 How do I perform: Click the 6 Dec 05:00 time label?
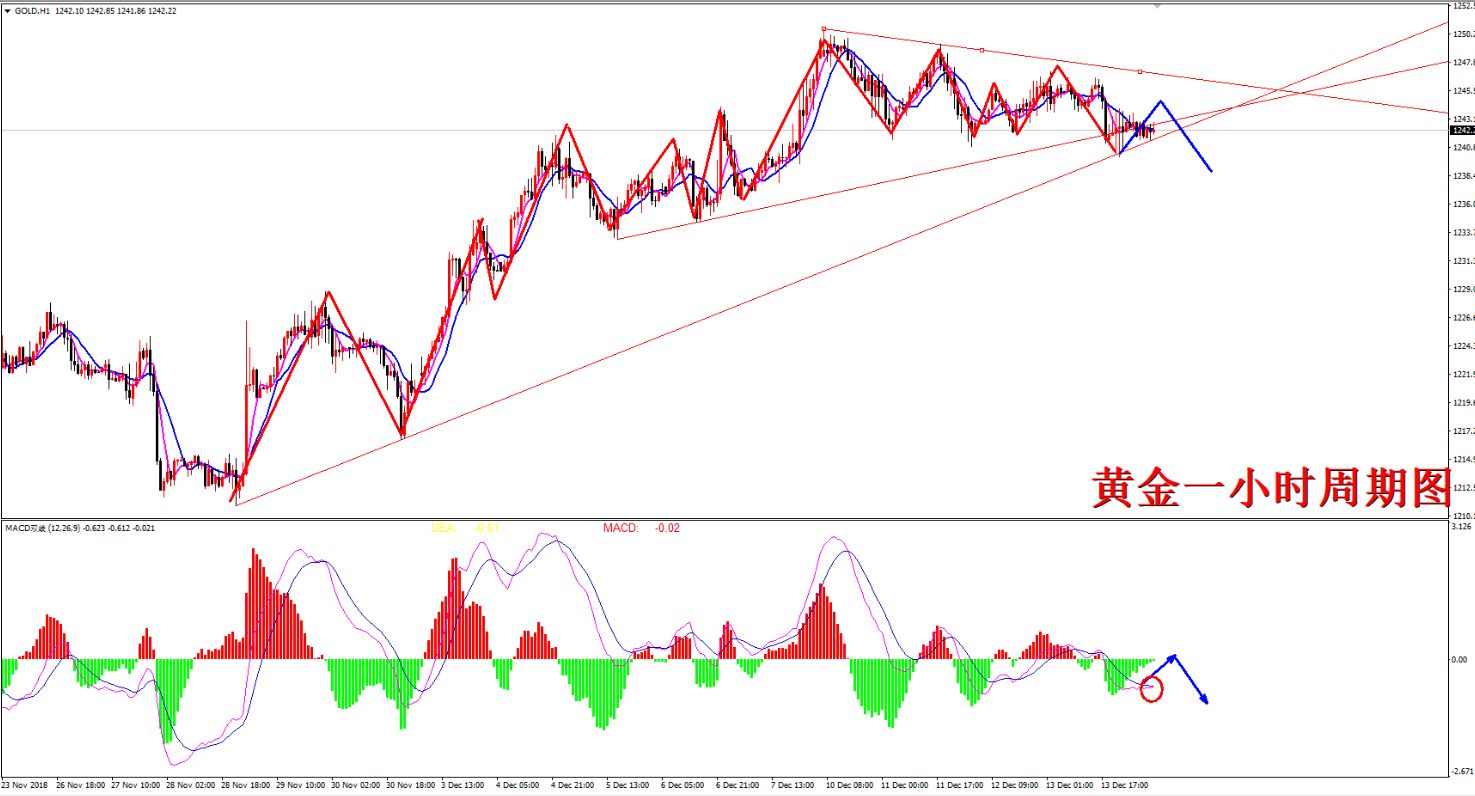(x=683, y=785)
